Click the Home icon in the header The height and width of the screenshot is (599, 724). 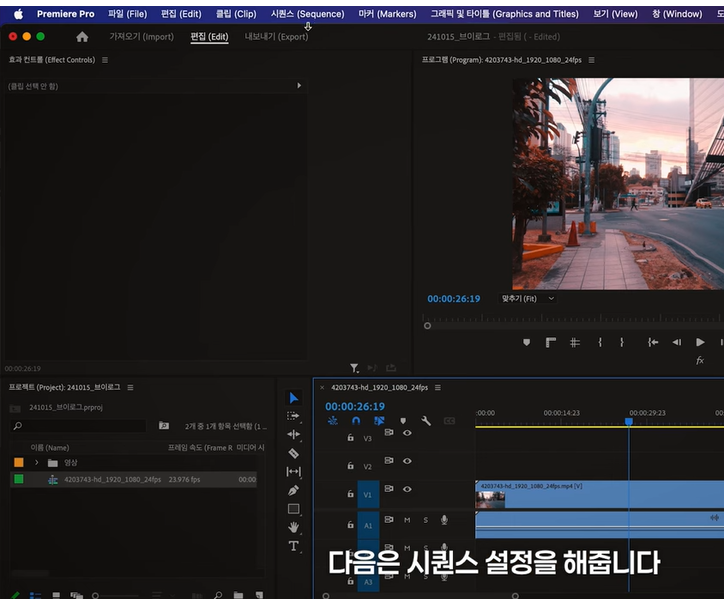pos(82,37)
